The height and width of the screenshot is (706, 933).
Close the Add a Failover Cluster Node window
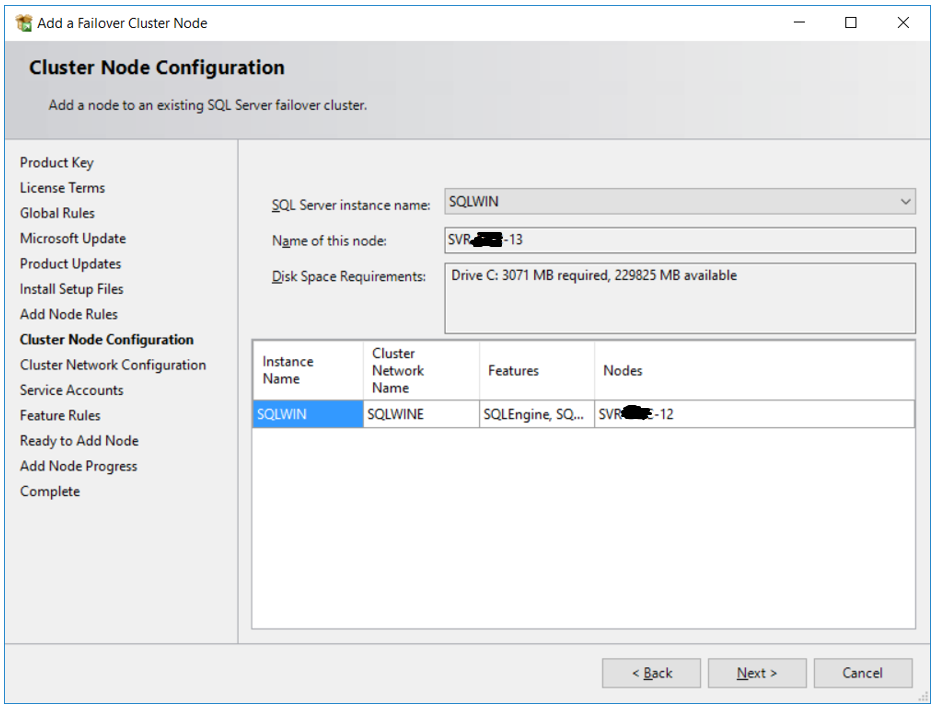(x=903, y=23)
